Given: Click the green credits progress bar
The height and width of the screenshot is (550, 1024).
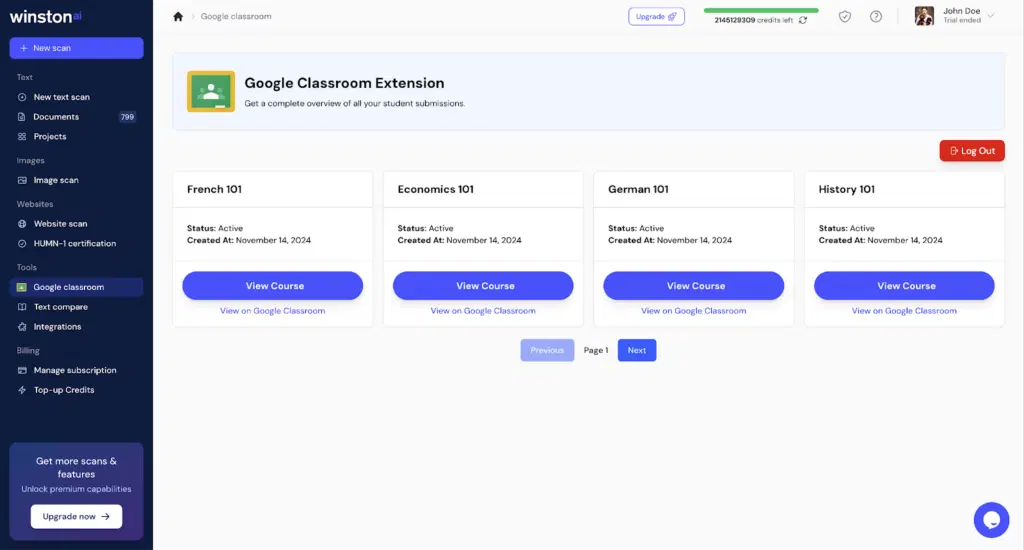Looking at the screenshot, I should click(x=760, y=10).
